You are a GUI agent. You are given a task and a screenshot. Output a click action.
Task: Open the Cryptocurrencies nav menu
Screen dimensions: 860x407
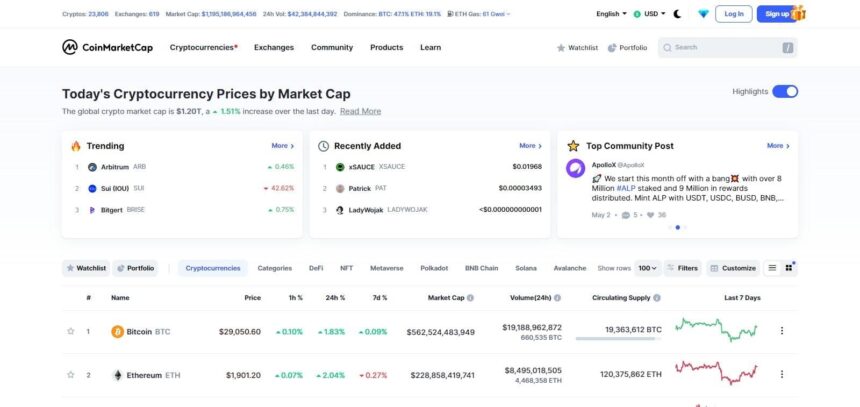tap(203, 47)
